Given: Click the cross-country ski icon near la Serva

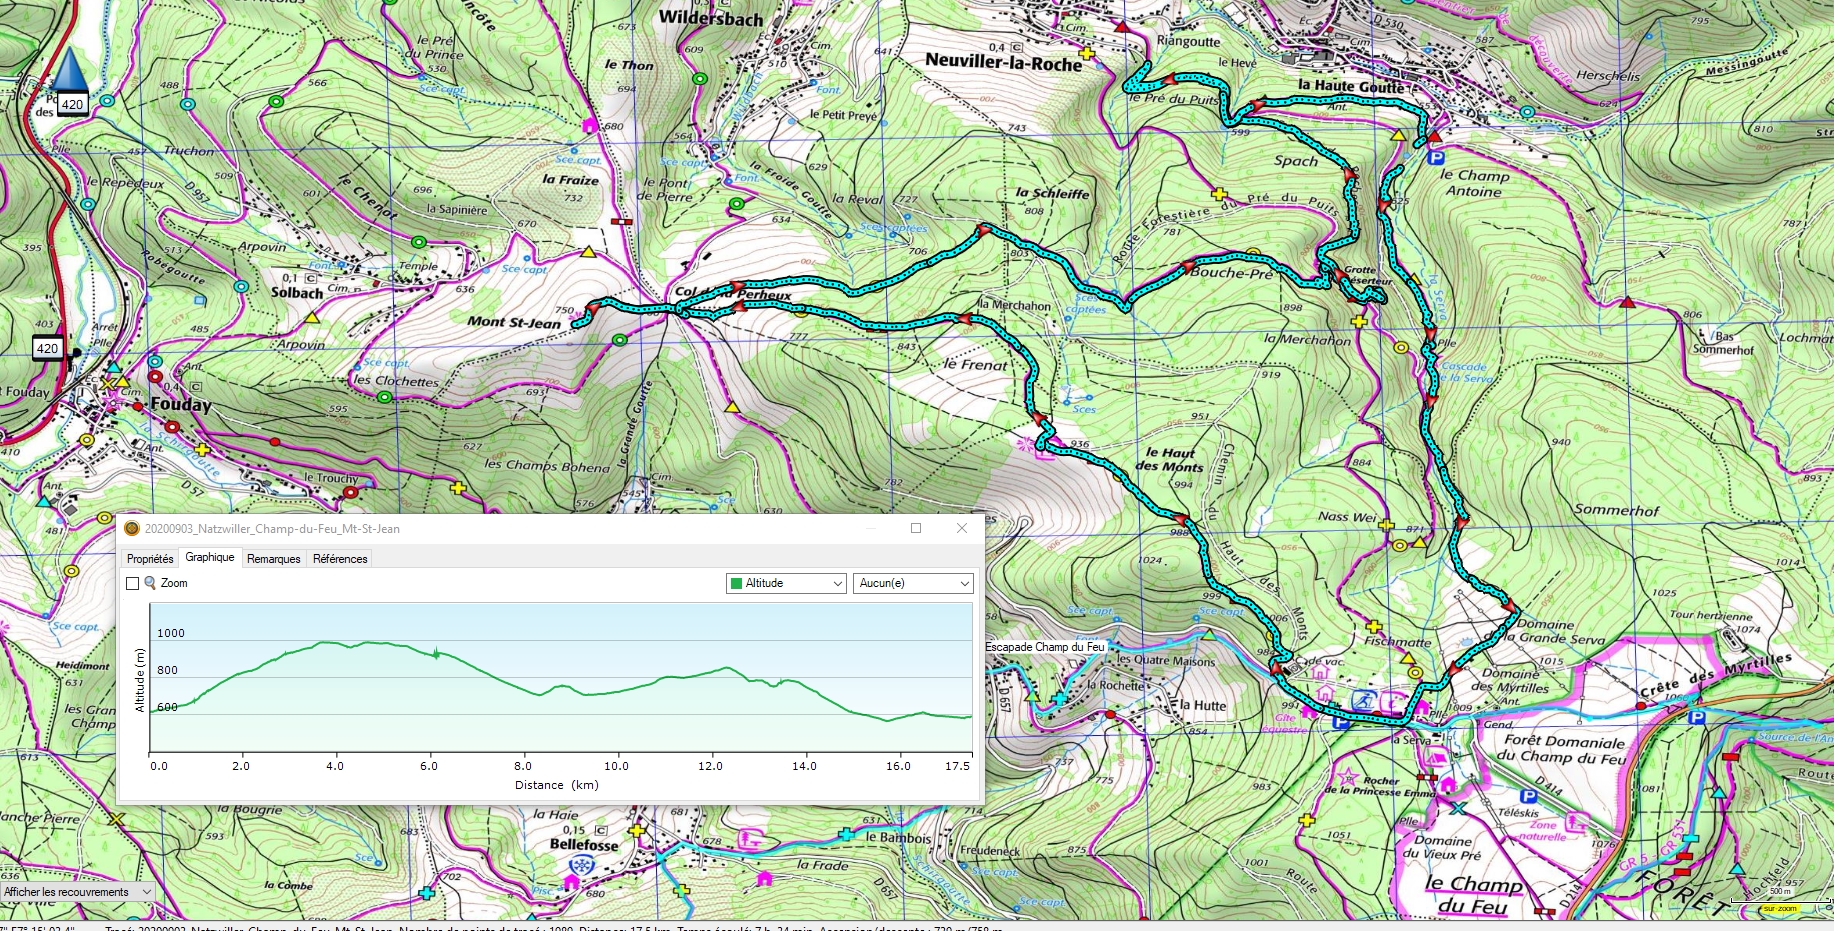Looking at the screenshot, I should pyautogui.click(x=1361, y=699).
